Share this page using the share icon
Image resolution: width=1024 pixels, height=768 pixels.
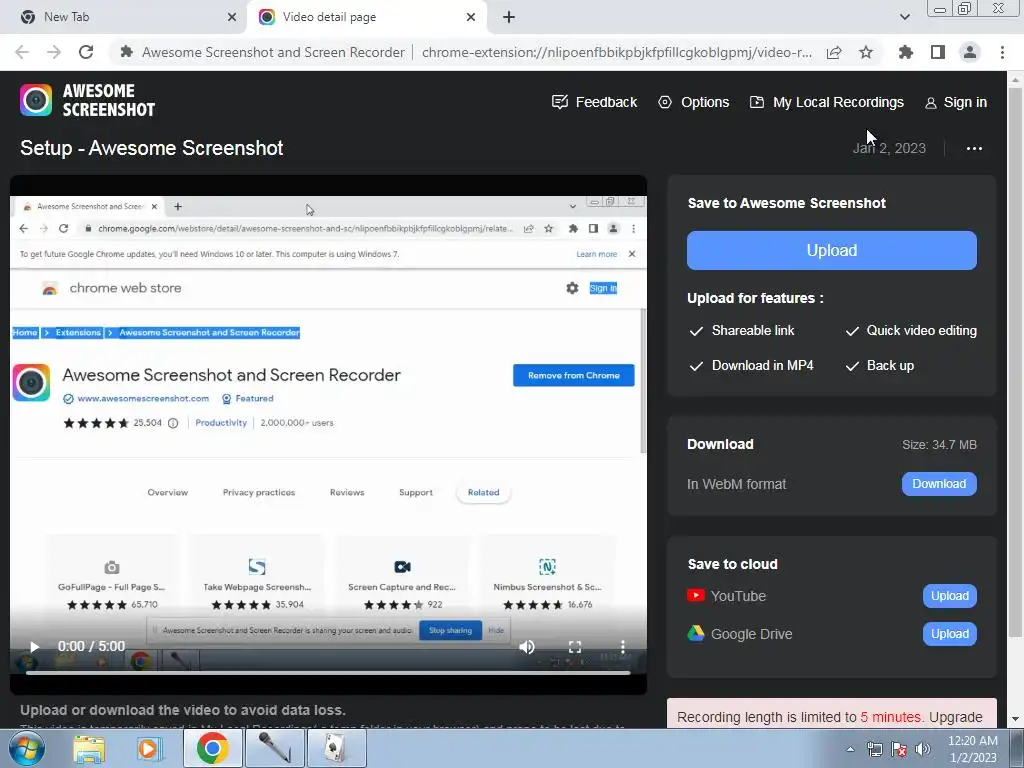(834, 52)
